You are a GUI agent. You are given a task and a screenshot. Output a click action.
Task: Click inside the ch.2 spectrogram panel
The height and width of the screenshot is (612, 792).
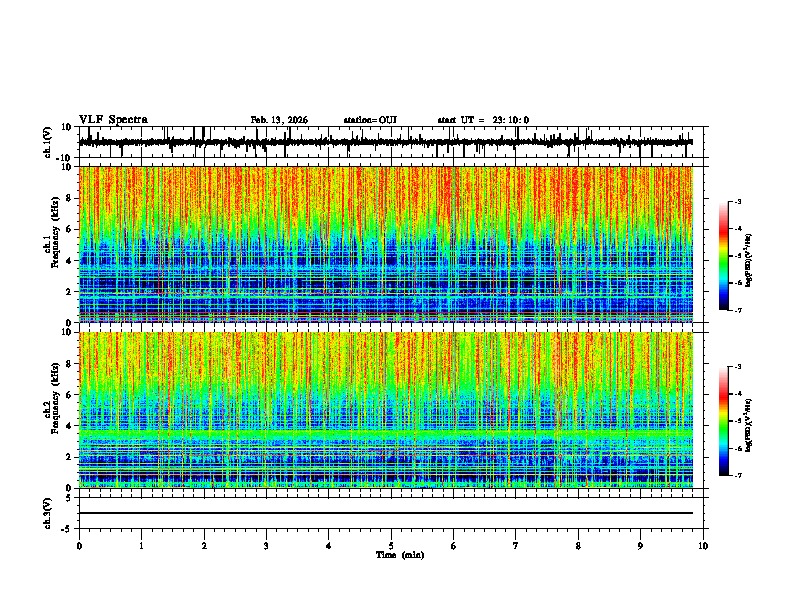click(386, 410)
